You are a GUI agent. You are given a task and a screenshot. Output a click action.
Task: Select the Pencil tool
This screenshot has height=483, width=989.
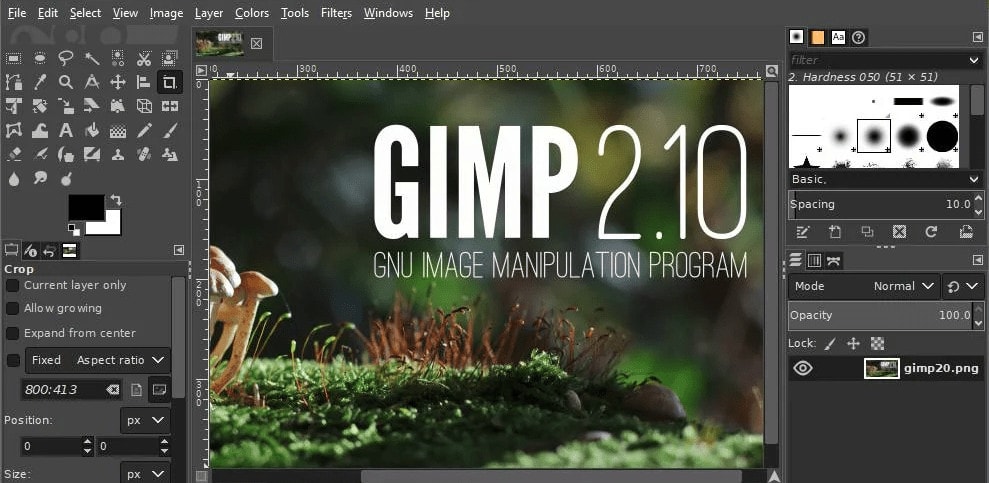click(x=144, y=131)
